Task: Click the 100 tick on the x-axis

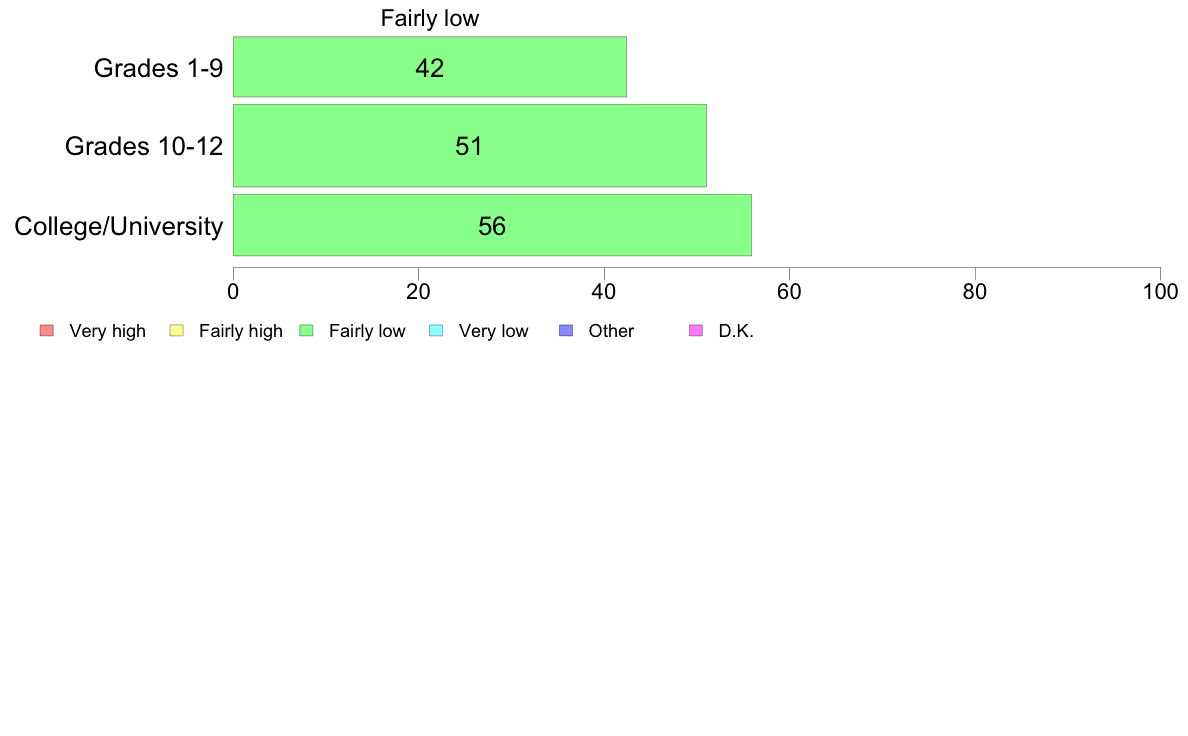Action: tap(1160, 292)
